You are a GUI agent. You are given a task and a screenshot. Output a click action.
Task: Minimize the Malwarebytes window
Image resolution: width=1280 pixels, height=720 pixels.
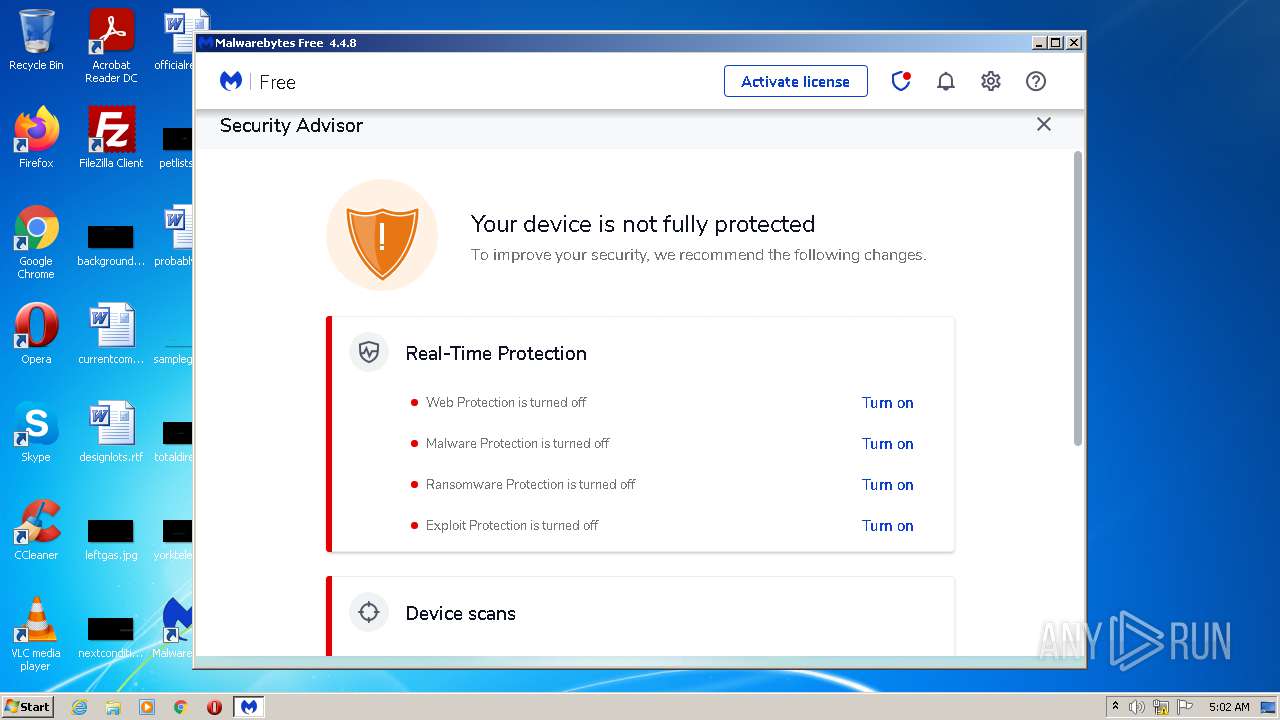click(1040, 43)
